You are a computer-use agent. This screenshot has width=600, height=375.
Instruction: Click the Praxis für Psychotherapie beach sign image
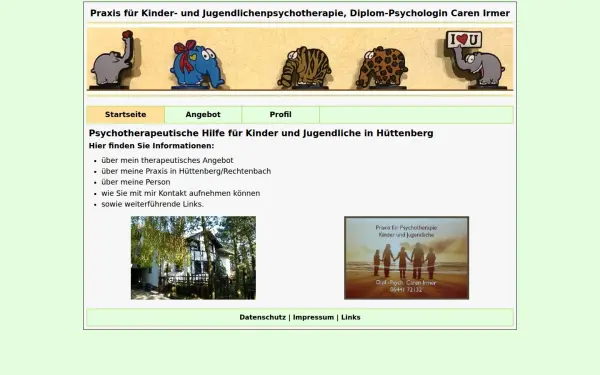pyautogui.click(x=406, y=258)
